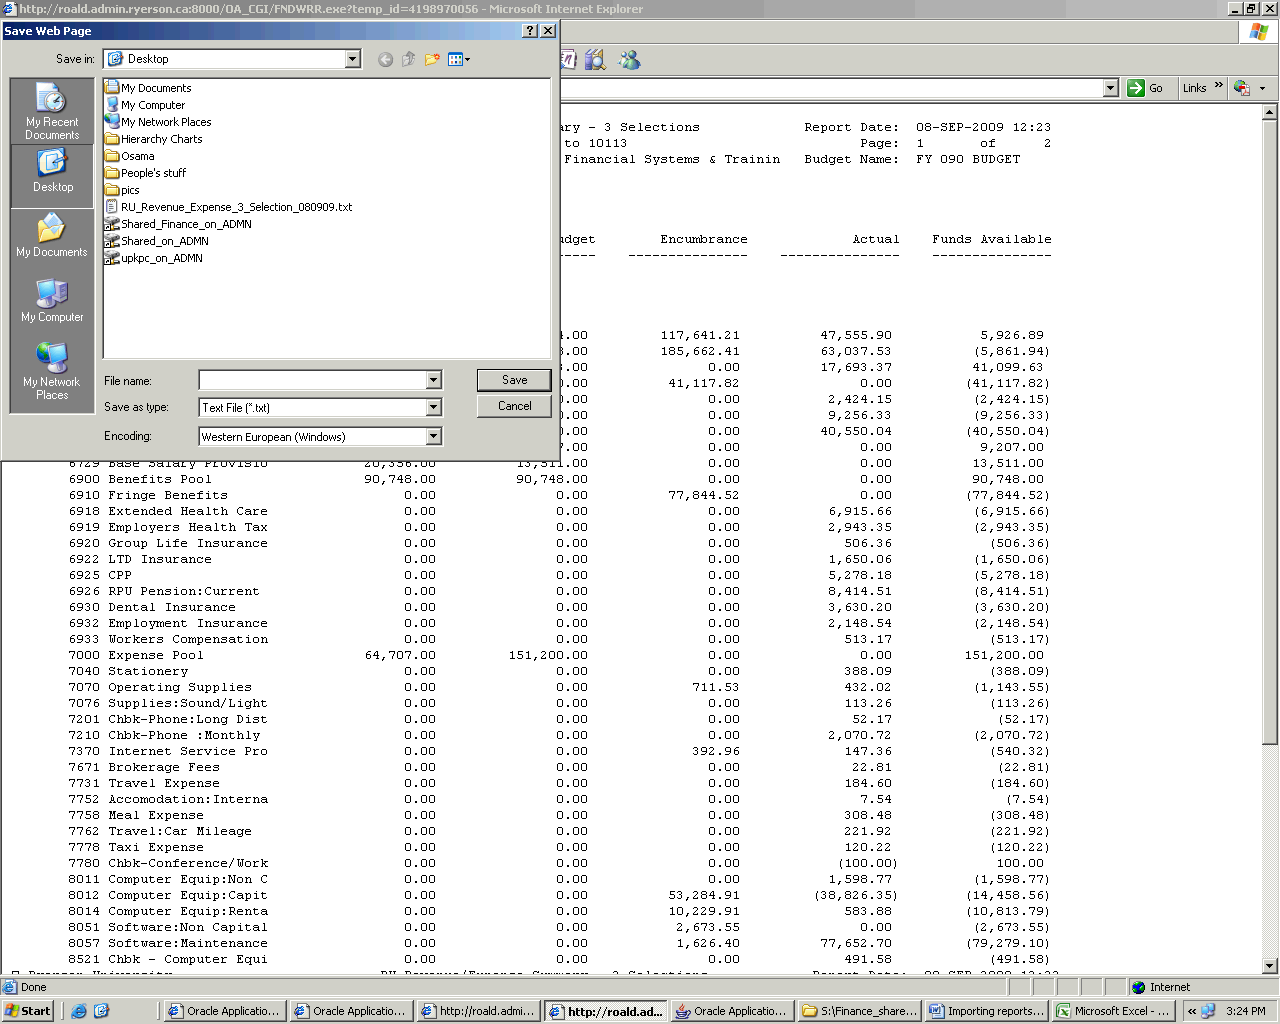The height and width of the screenshot is (1024, 1280).
Task: Open the Views menu icon in dialog
Action: [458, 60]
